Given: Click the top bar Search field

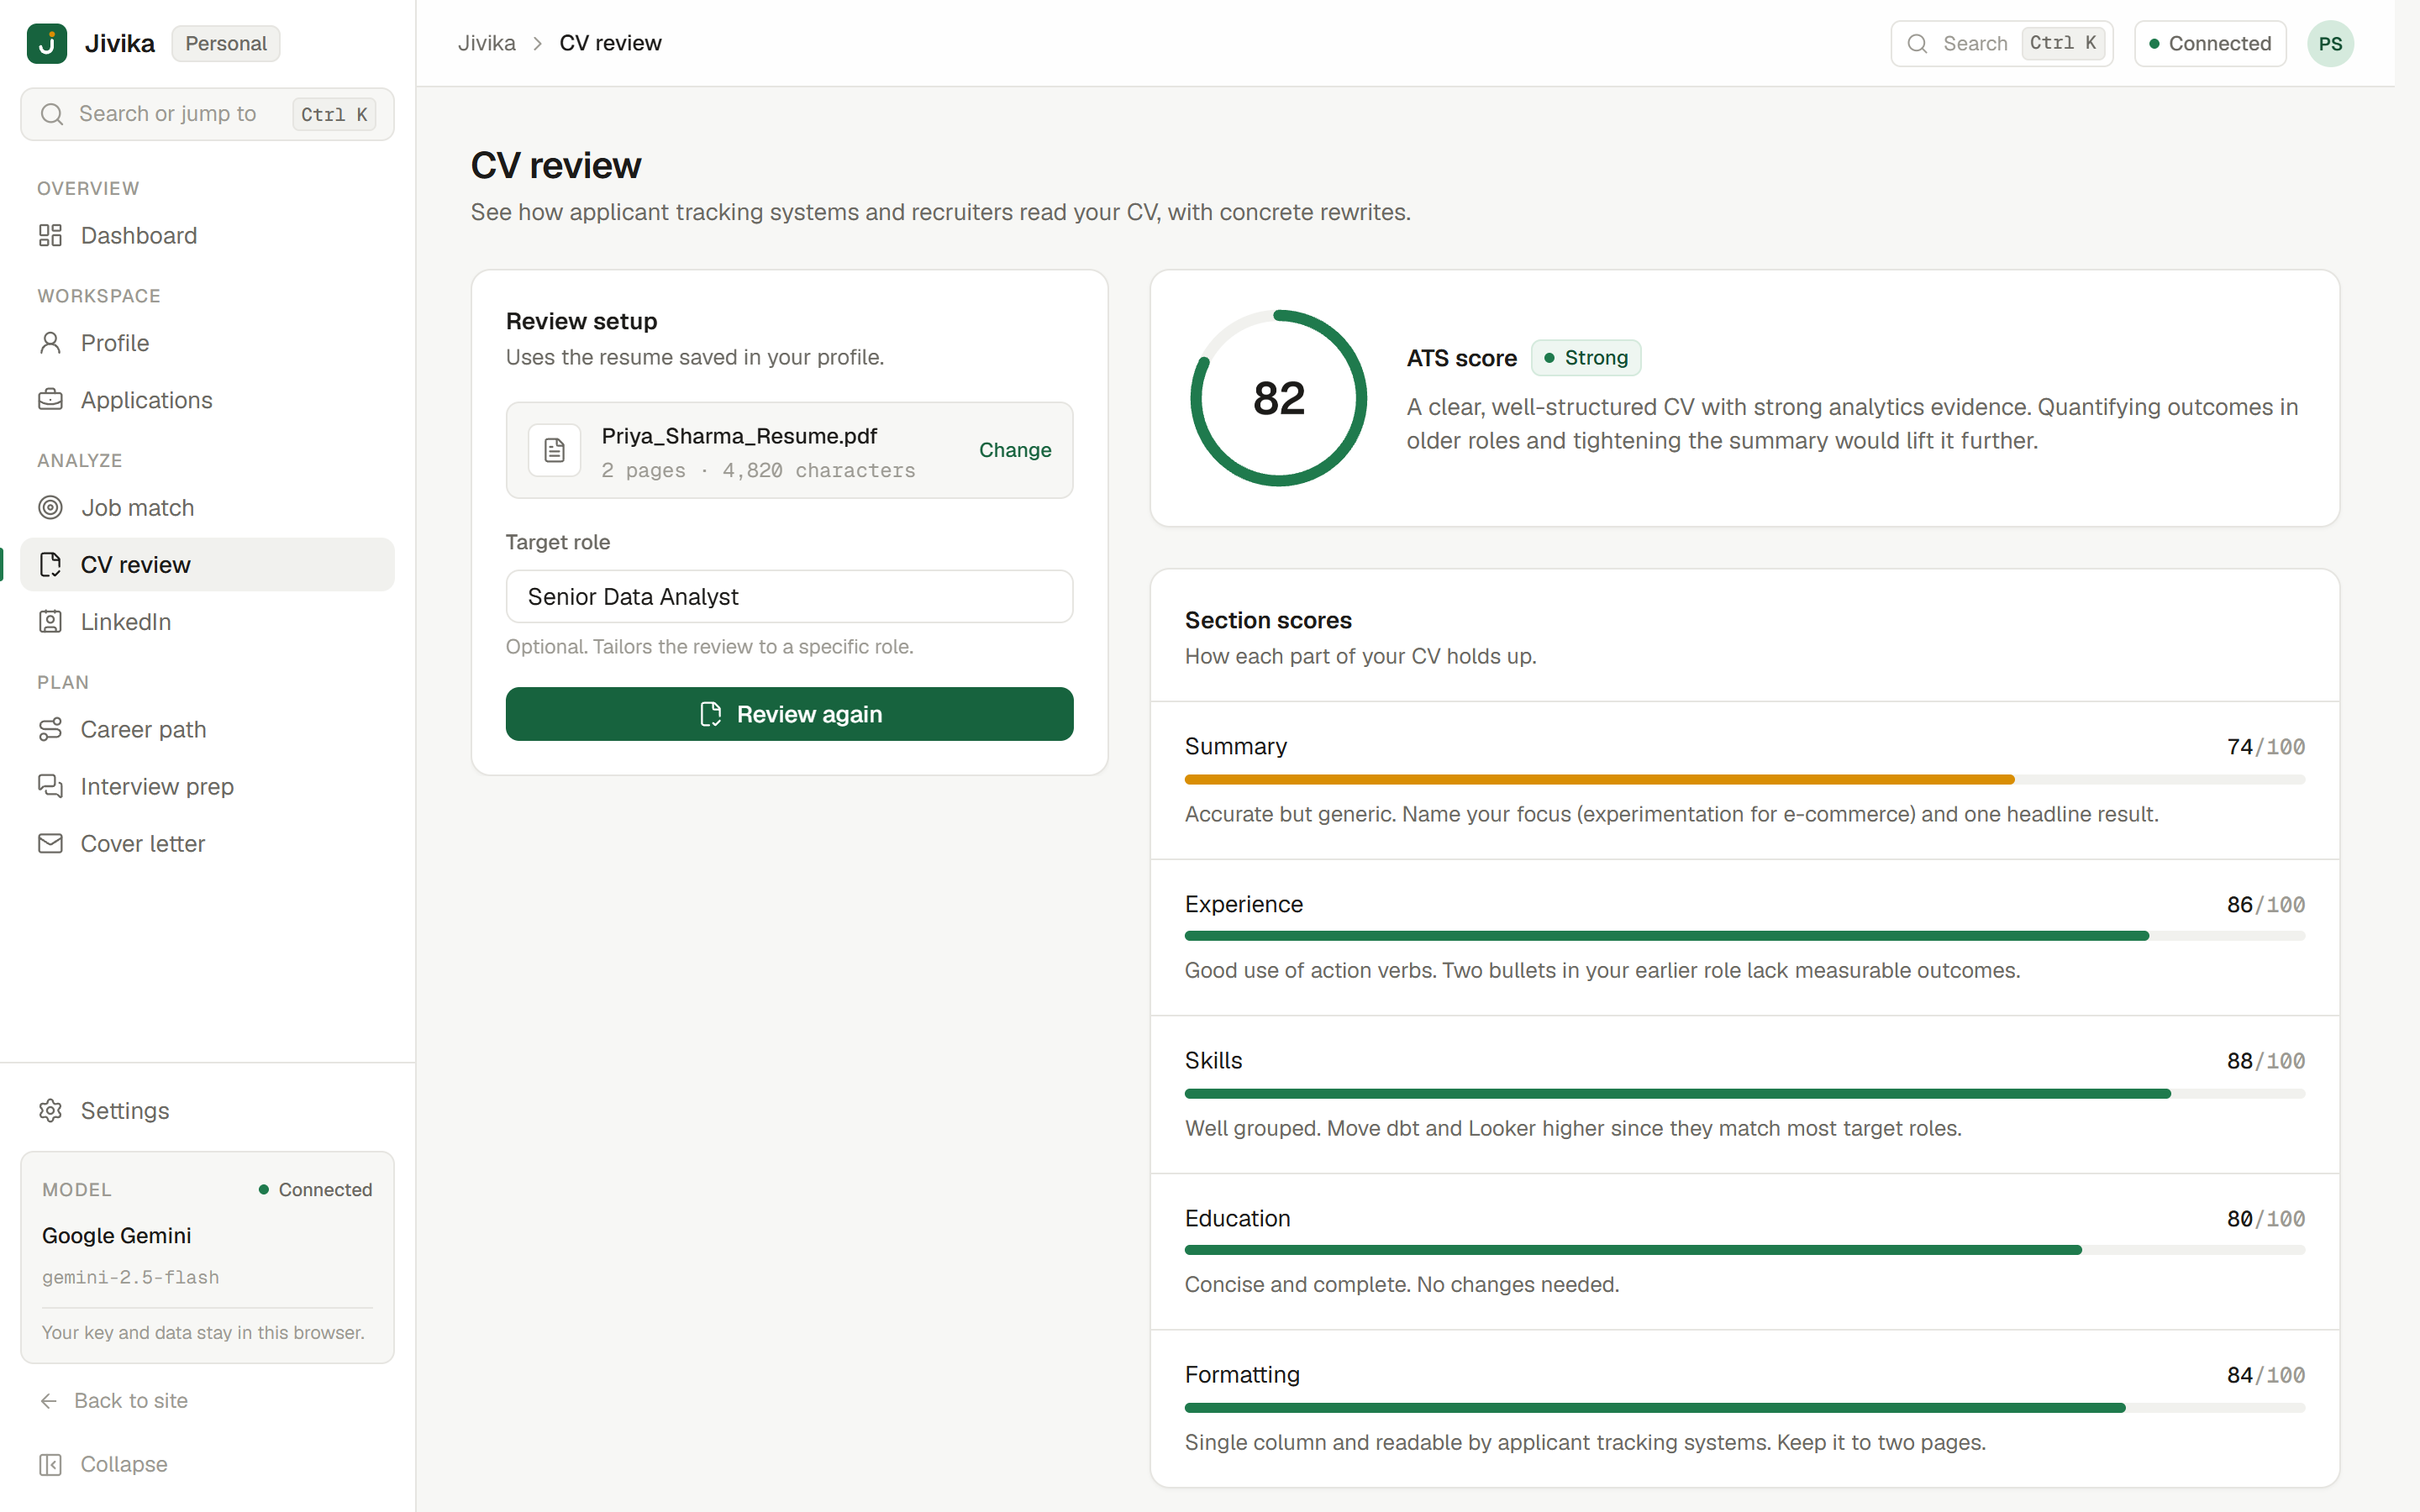Looking at the screenshot, I should (2002, 43).
